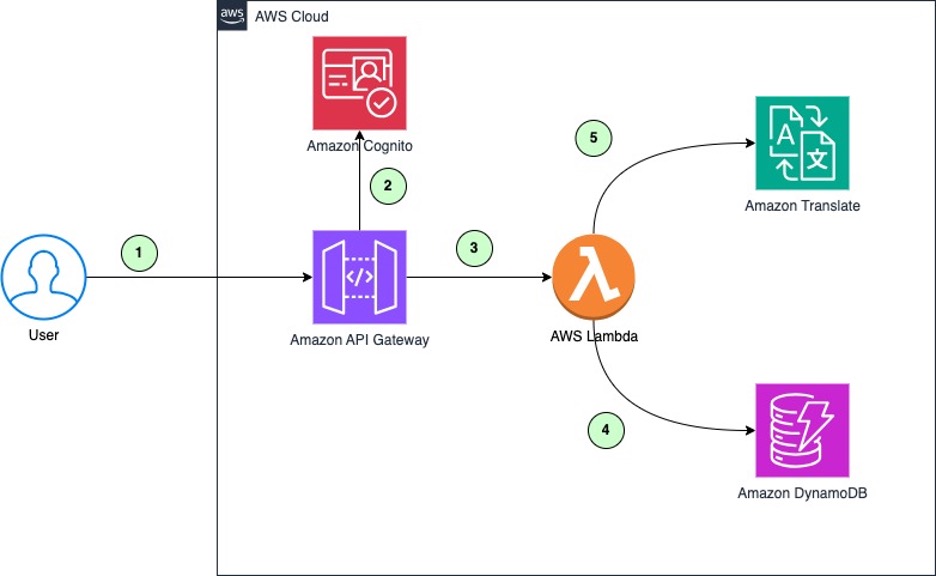
Task: Select the Amazon DynamoDB icon
Action: tap(802, 430)
